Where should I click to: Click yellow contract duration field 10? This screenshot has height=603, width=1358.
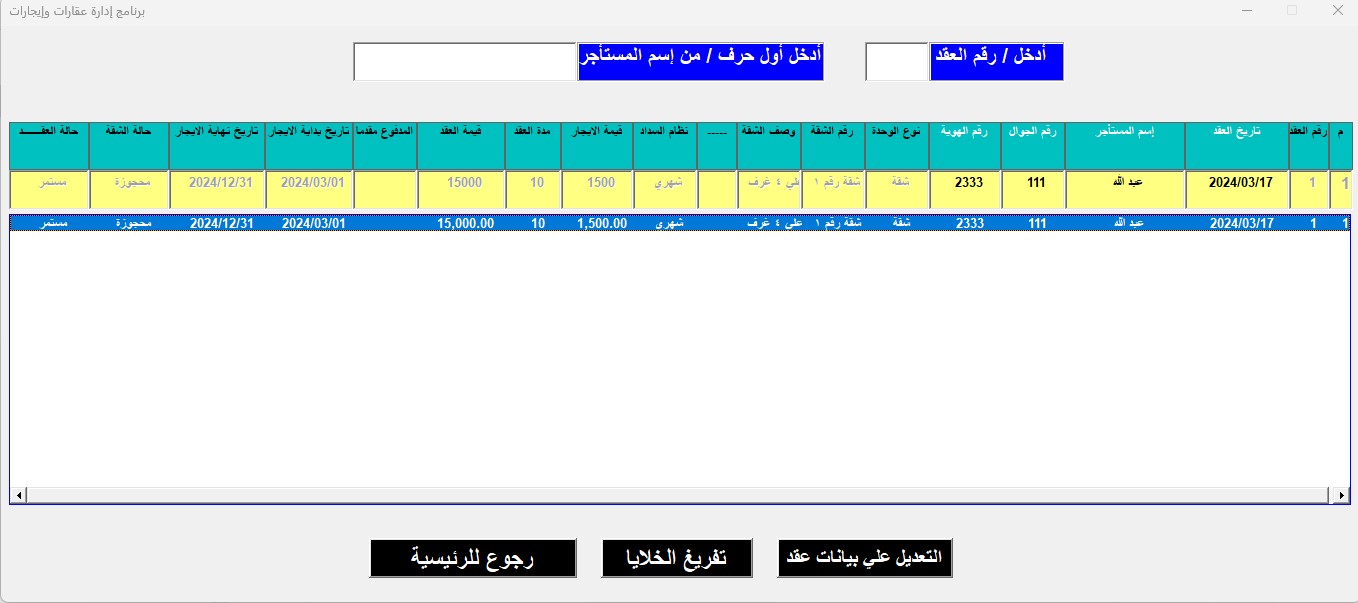pyautogui.click(x=533, y=189)
